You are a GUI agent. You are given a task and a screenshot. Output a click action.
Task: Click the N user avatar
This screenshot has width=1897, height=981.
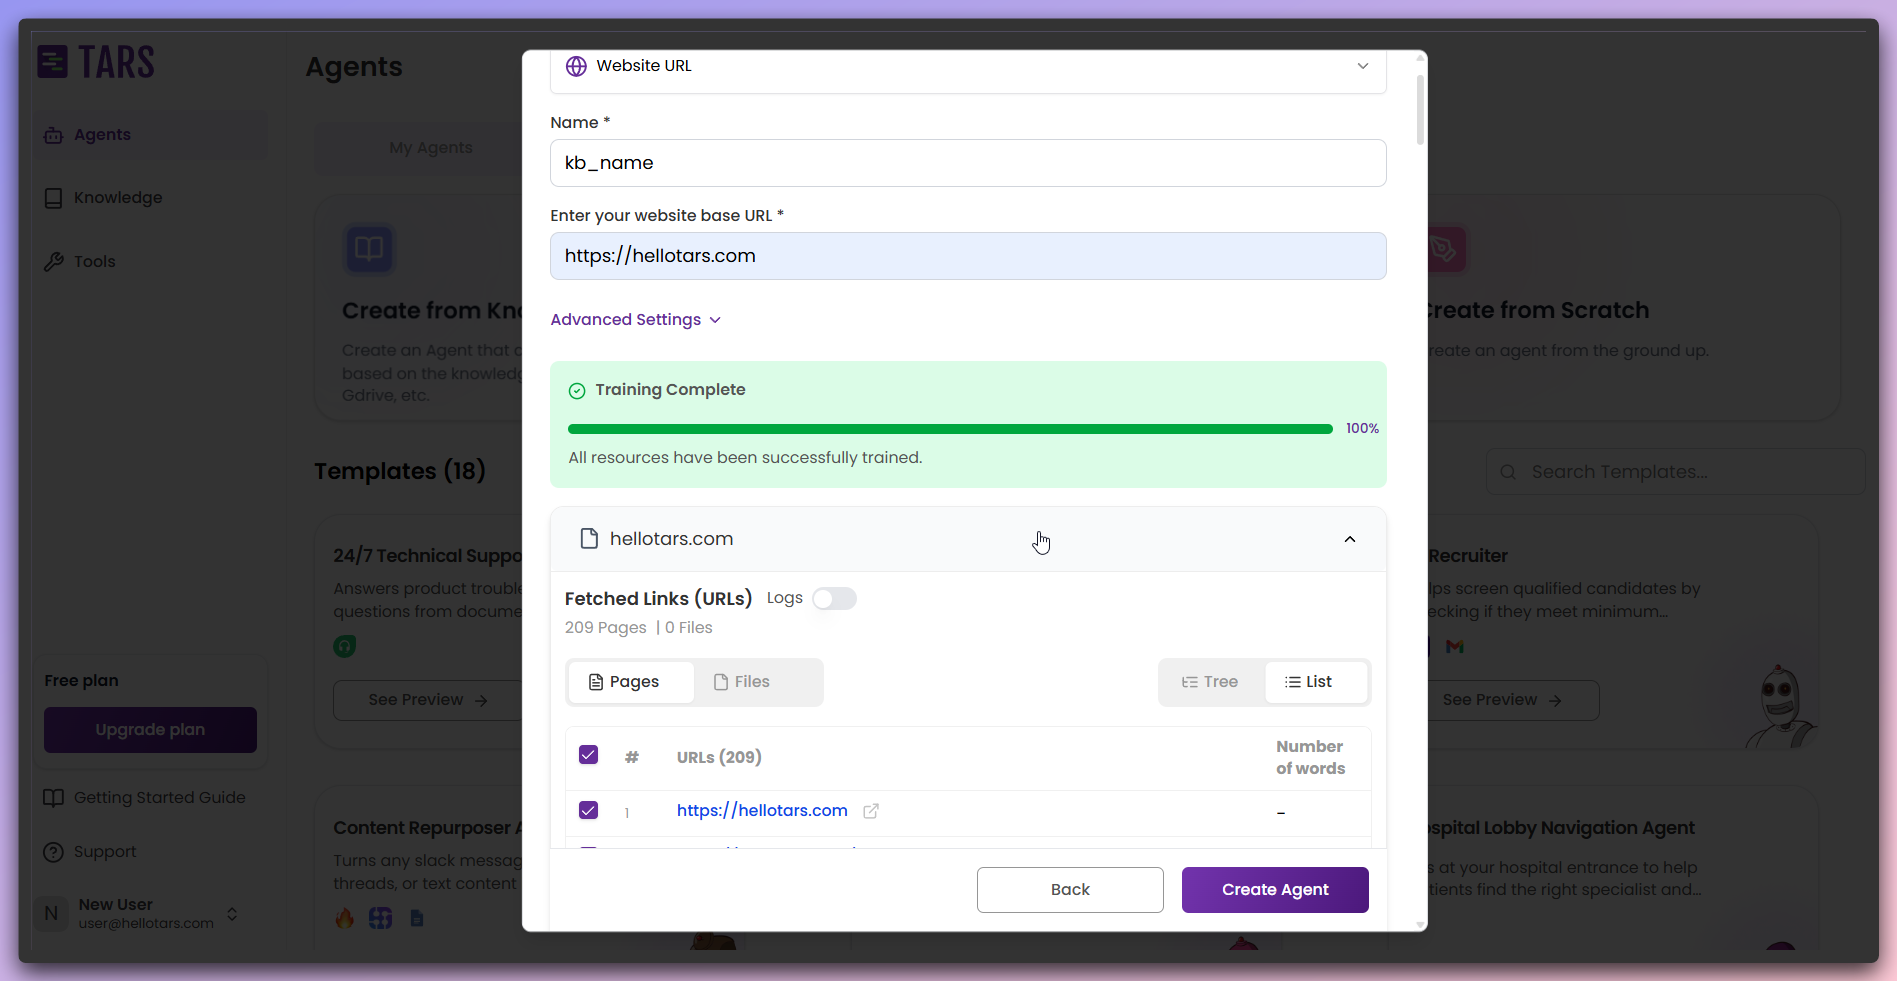point(51,914)
